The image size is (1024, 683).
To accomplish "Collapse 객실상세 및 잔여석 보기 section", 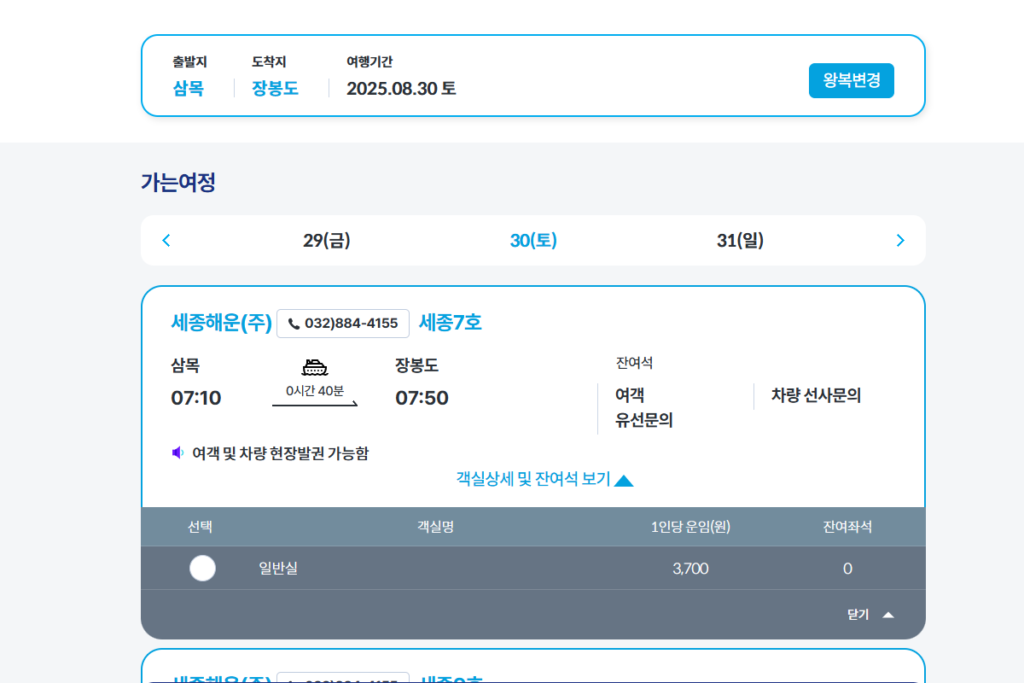I will (x=545, y=480).
